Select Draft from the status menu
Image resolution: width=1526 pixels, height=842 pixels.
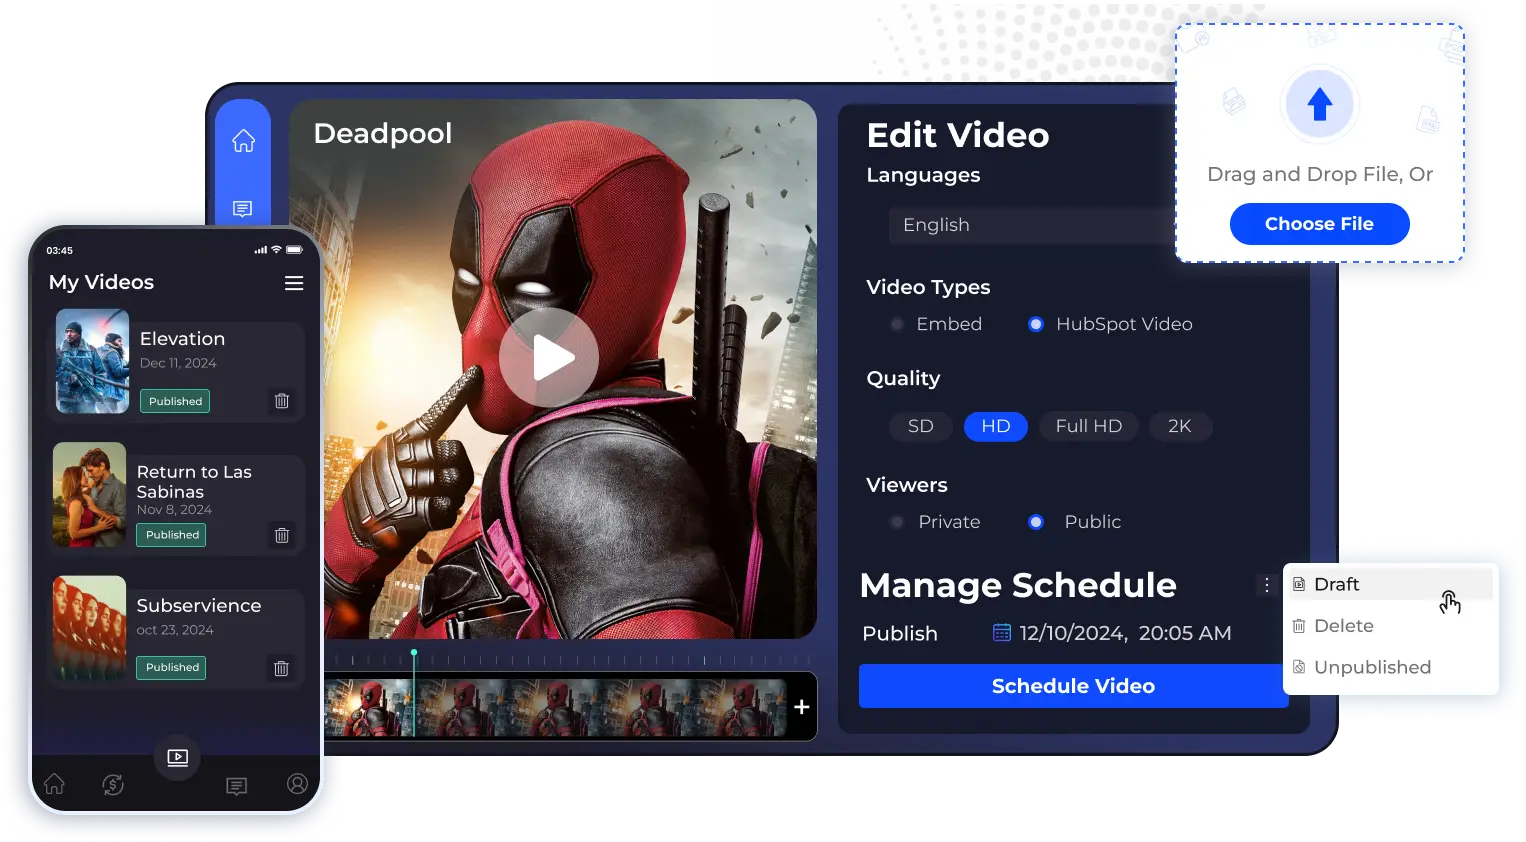[x=1389, y=584]
